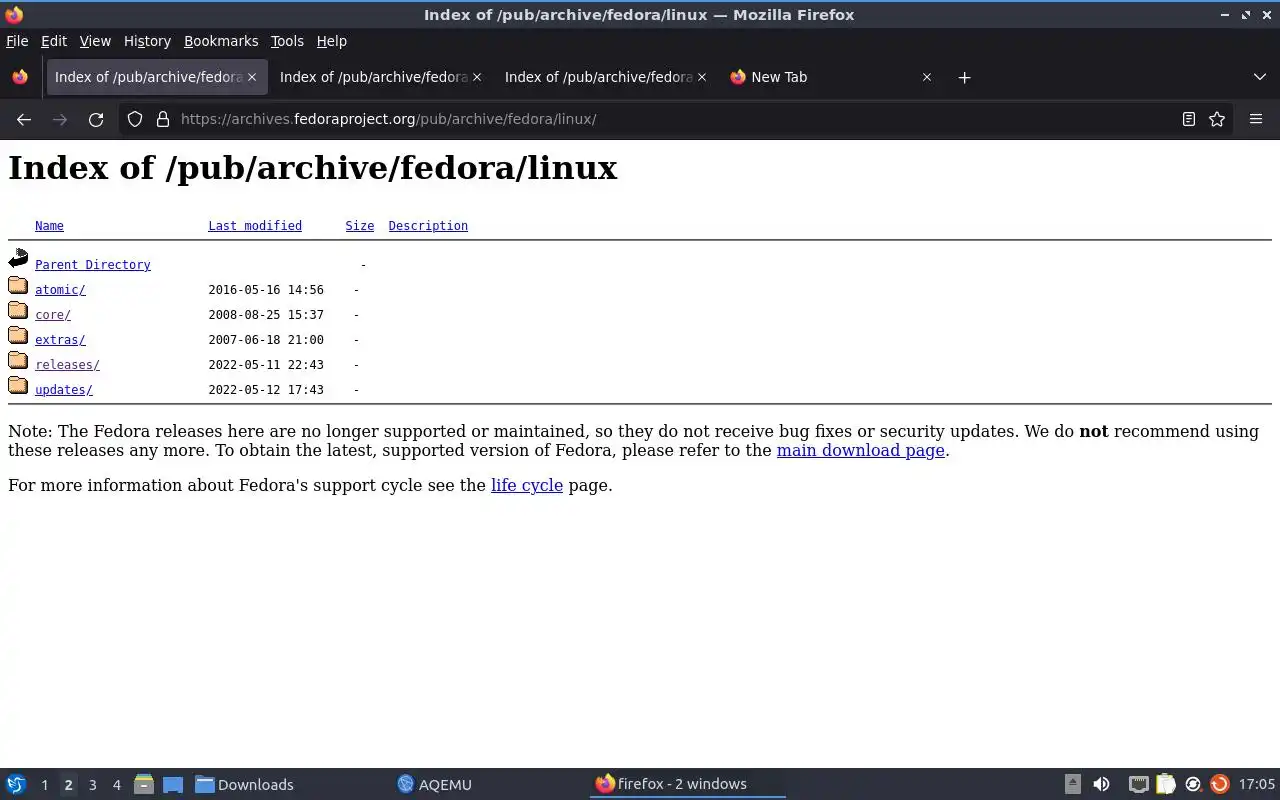Click the folder icon beside extras/
Image resolution: width=1280 pixels, height=800 pixels.
18,336
